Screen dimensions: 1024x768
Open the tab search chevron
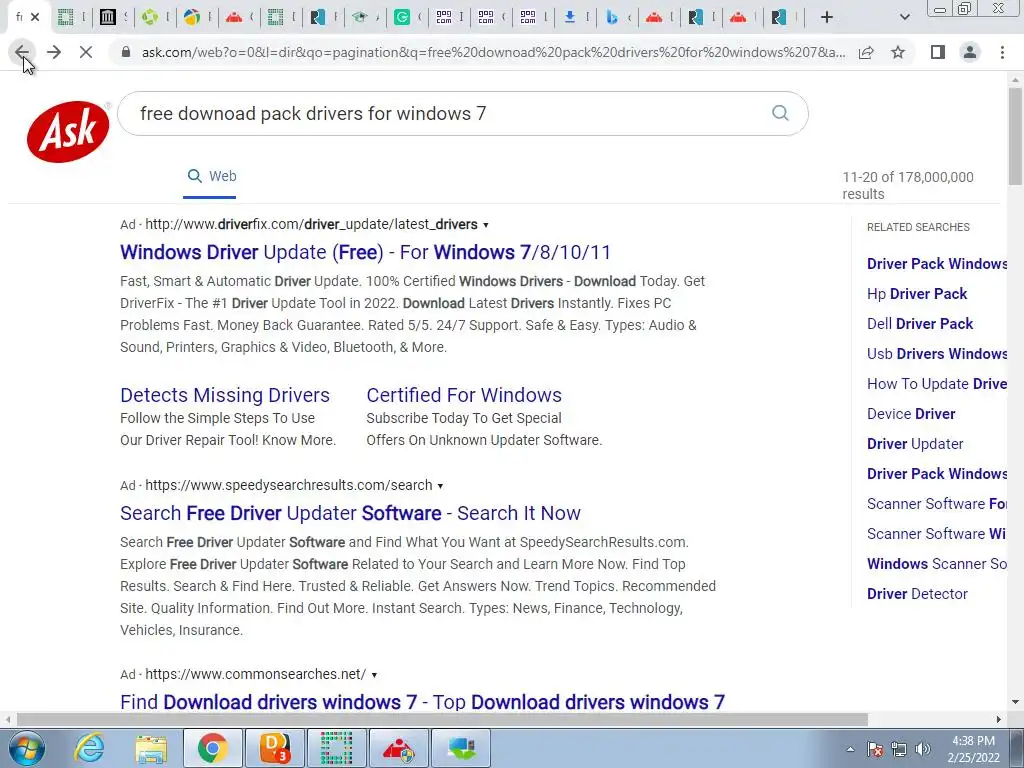pos(904,18)
